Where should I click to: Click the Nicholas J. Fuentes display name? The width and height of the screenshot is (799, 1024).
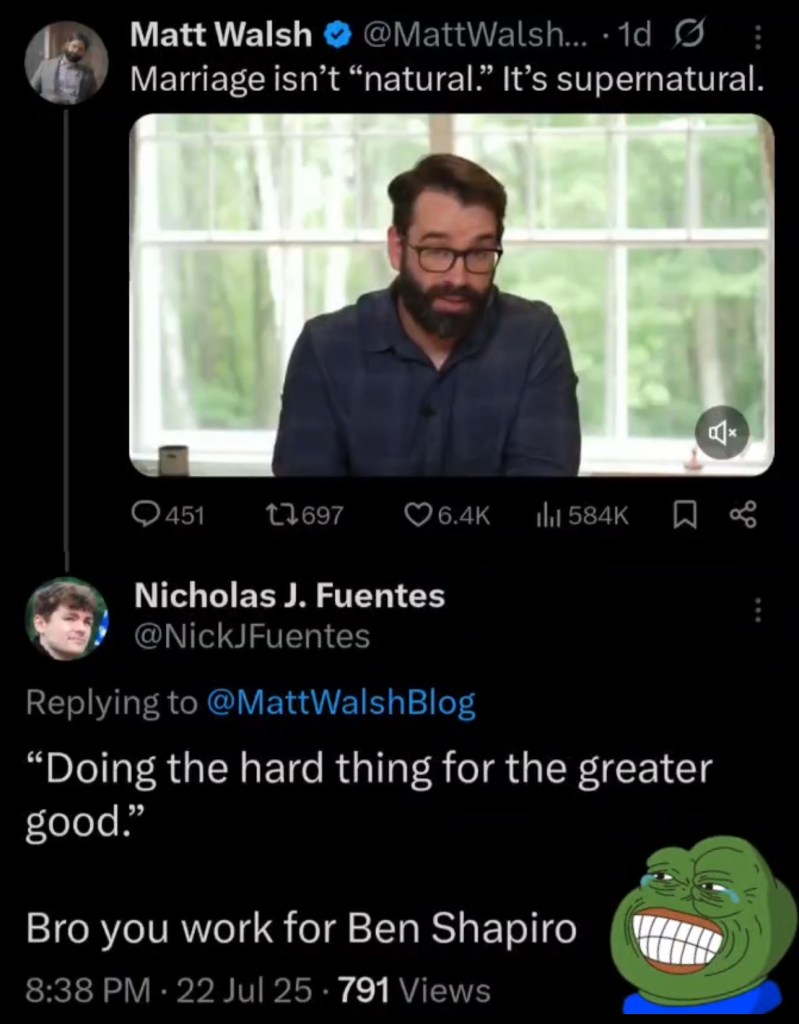click(289, 597)
